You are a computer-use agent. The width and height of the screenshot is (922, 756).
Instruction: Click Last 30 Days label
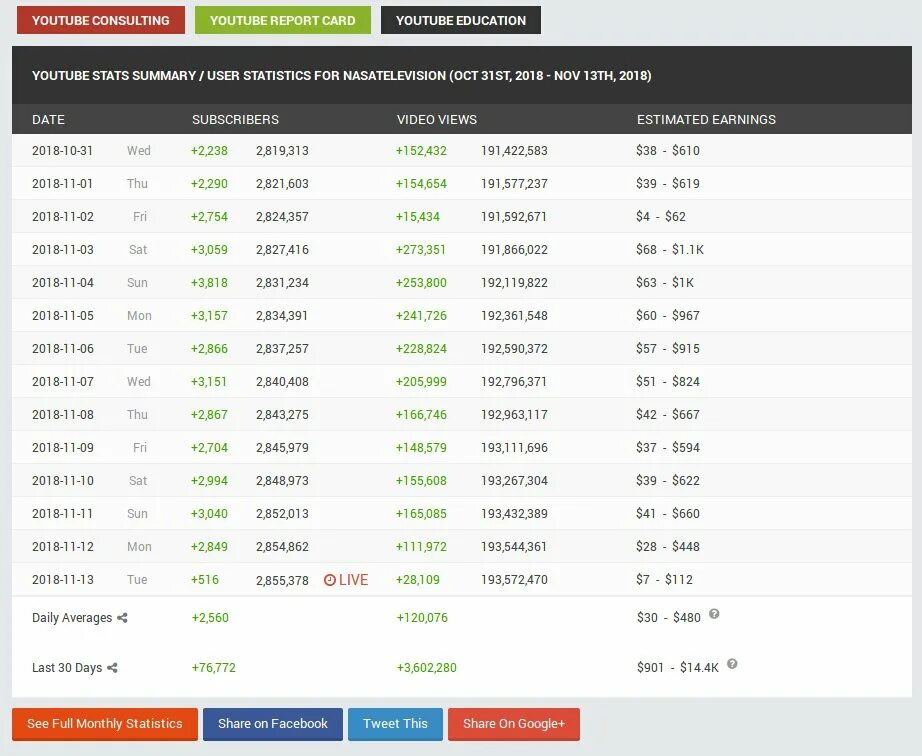tap(67, 668)
